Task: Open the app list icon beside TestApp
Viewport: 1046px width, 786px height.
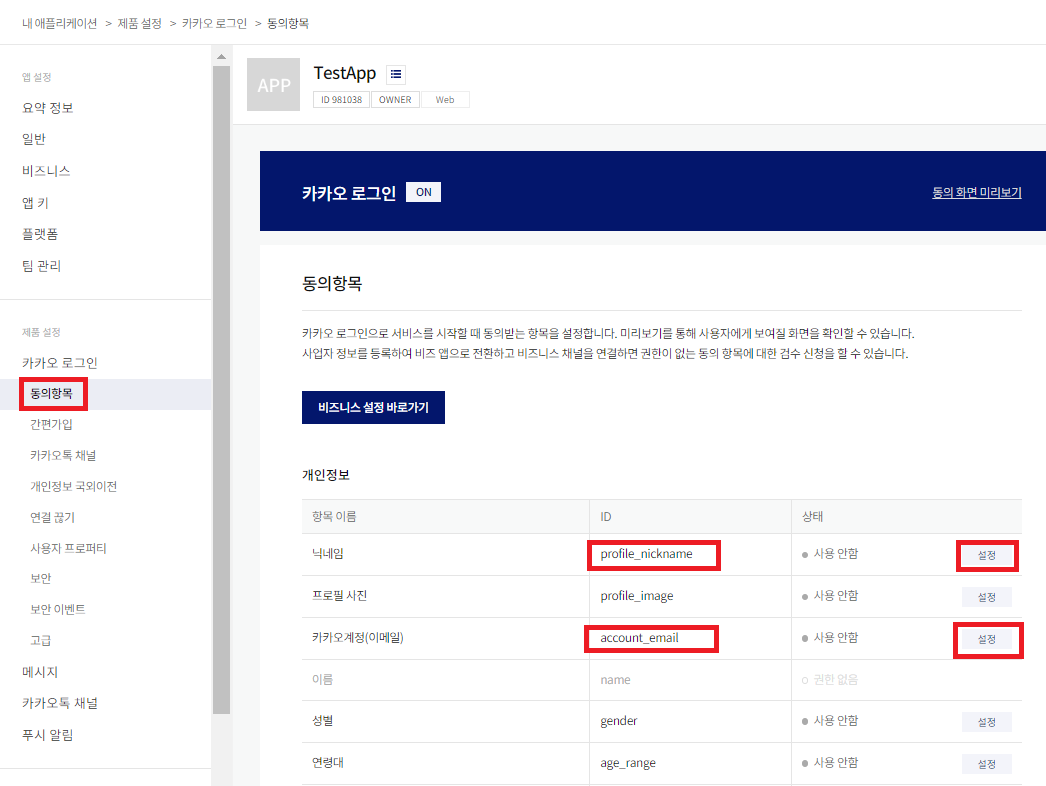Action: click(x=396, y=74)
